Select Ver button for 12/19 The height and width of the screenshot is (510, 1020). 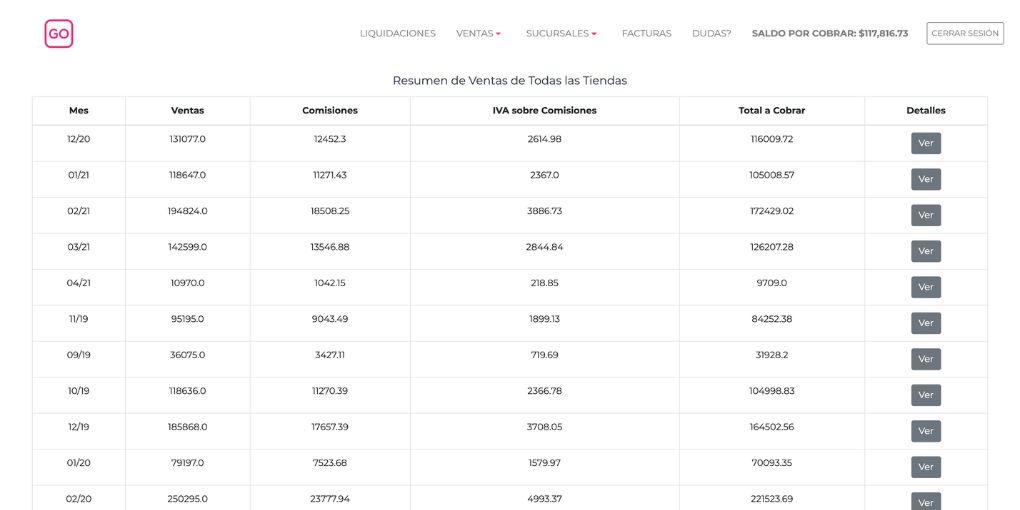[x=925, y=431]
